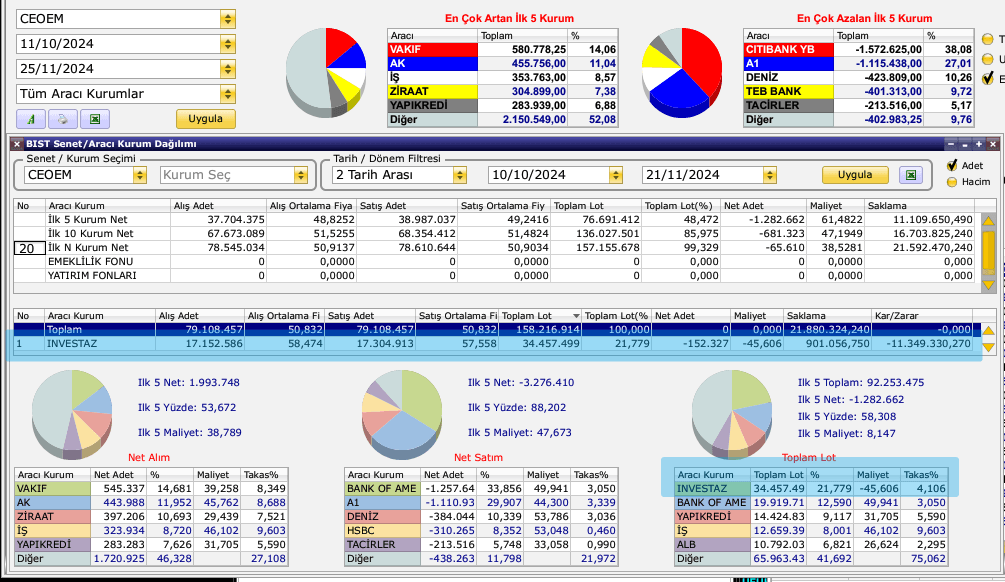The width and height of the screenshot is (1005, 582).
Task: Select the EMEKLİLİK FONU row
Action: [x=494, y=262]
